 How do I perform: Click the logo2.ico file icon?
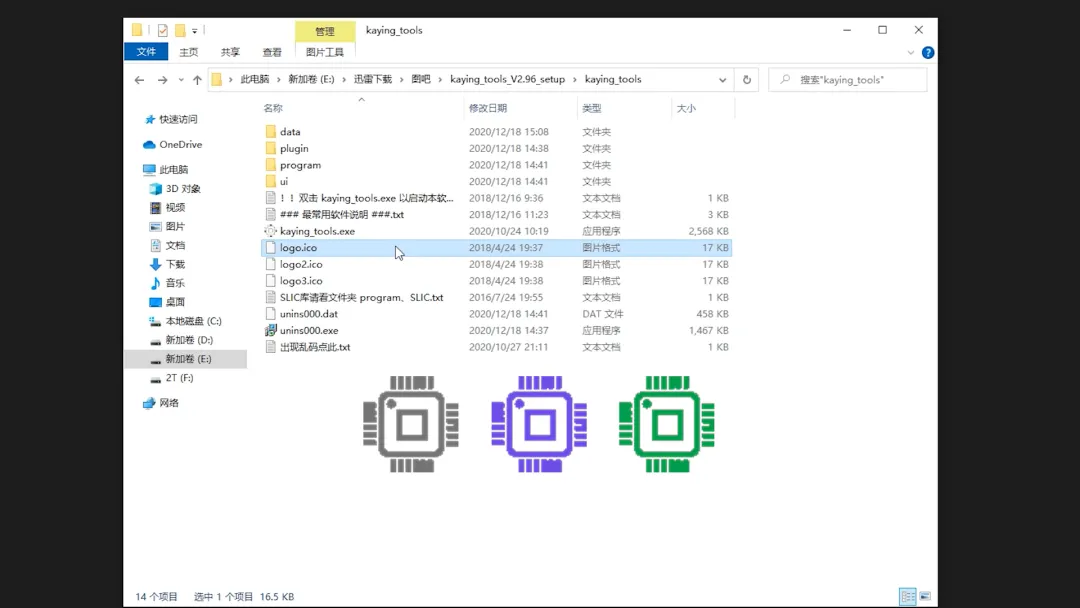271,264
